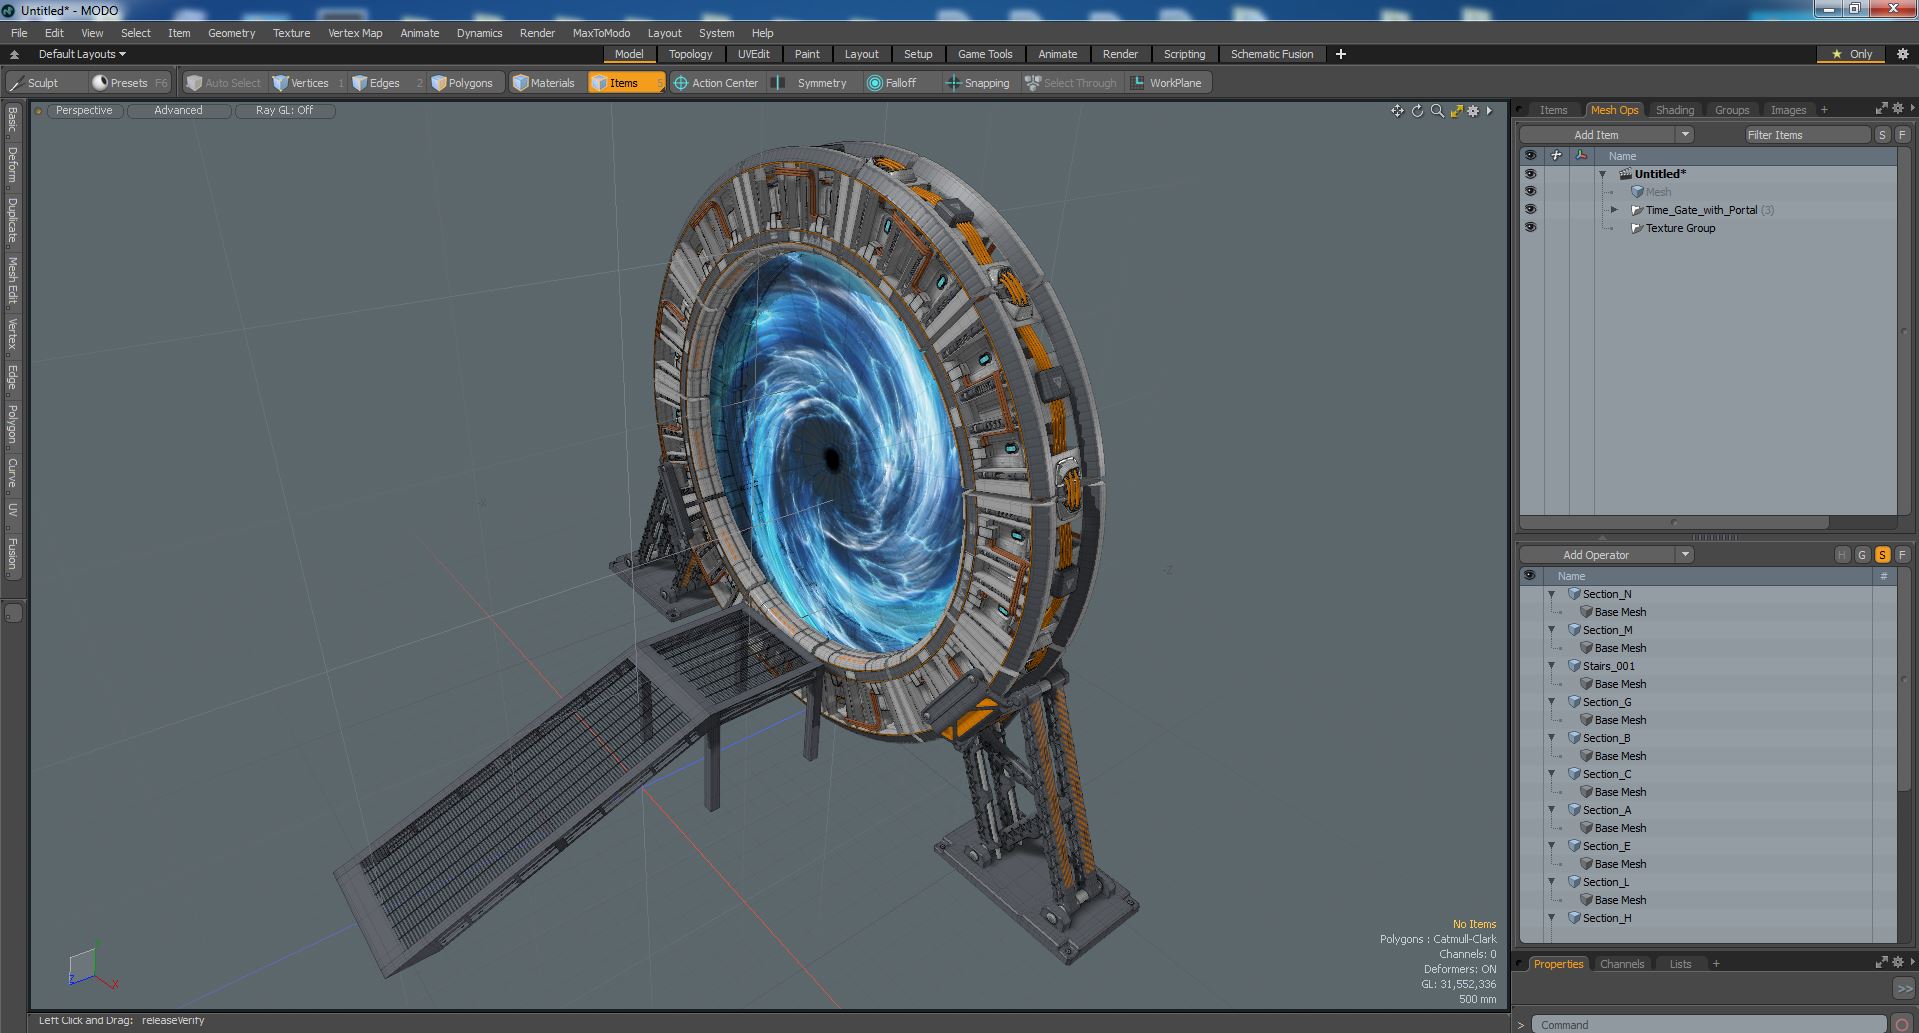Click the Advanced shading style button
The width and height of the screenshot is (1919, 1033).
[178, 111]
